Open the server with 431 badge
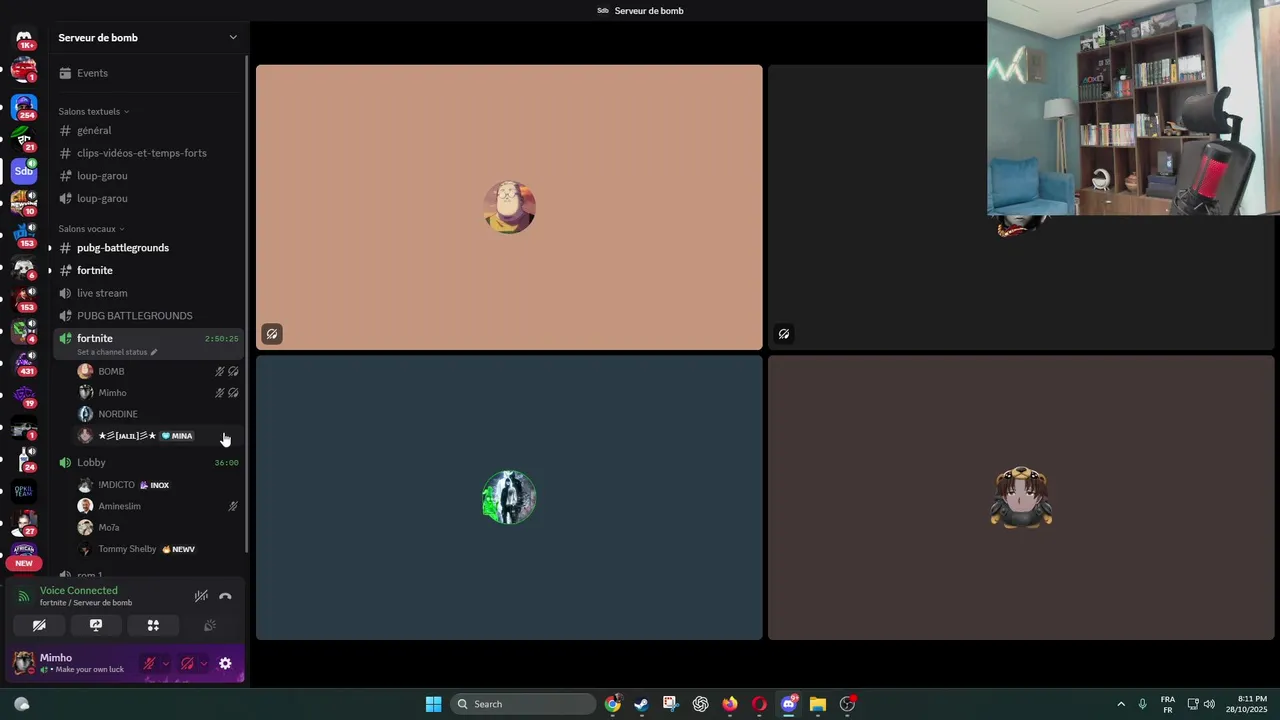This screenshot has width=1280, height=720. [24, 362]
